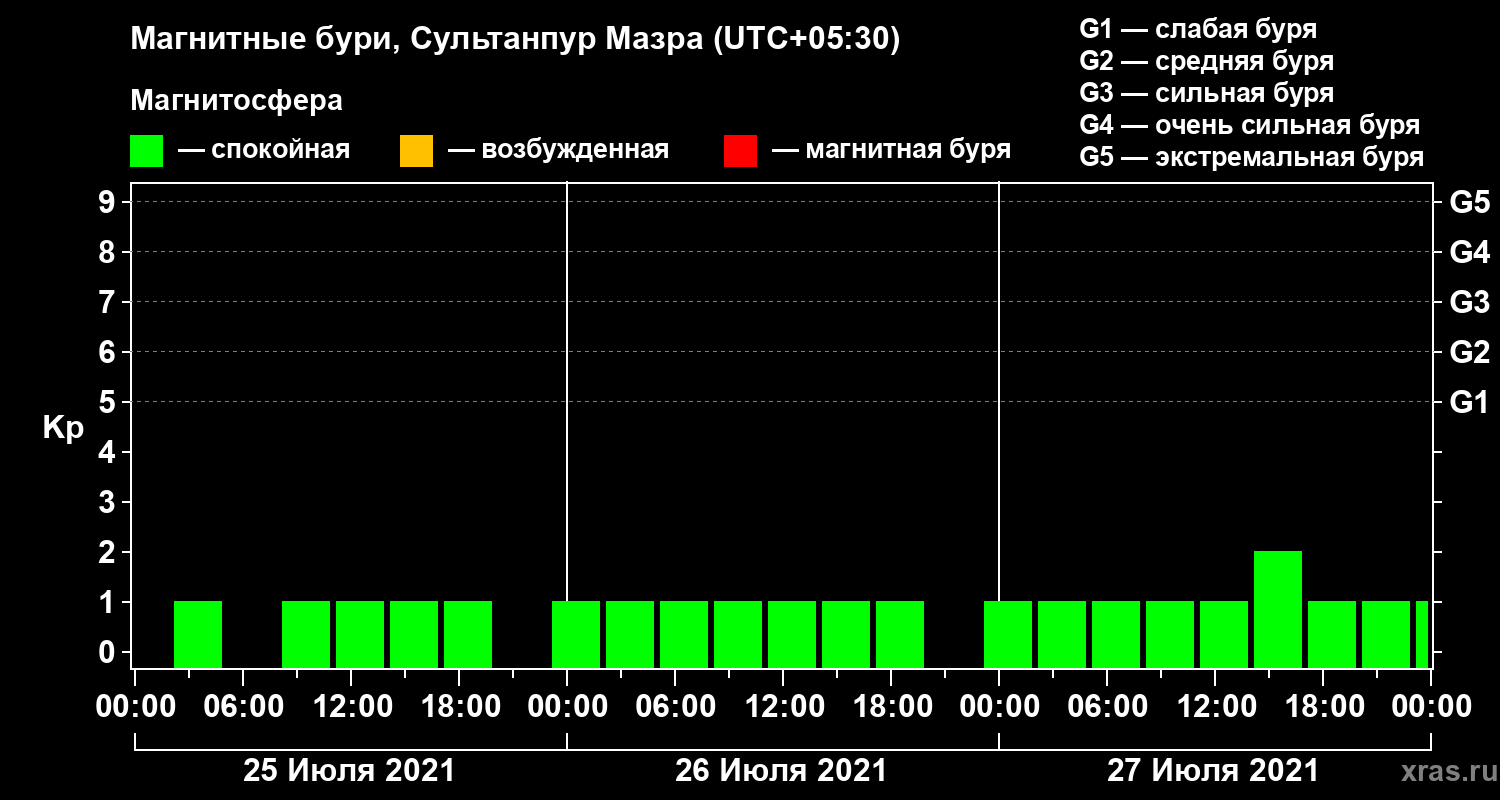Image resolution: width=1500 pixels, height=800 pixels.
Task: Click the 'G2' label on the right axis
Action: pyautogui.click(x=1470, y=352)
